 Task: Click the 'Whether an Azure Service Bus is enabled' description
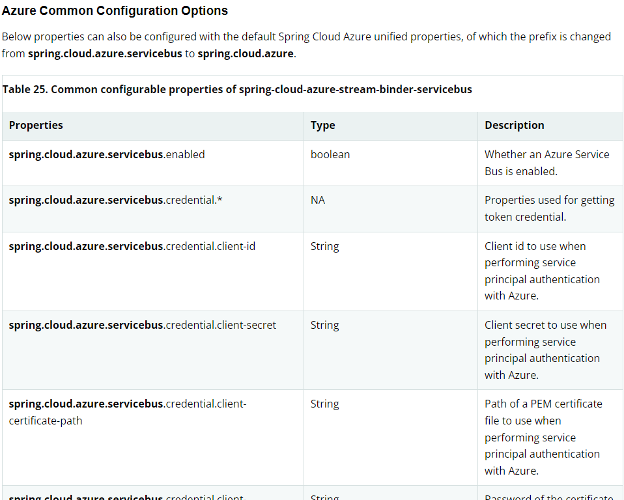click(546, 163)
